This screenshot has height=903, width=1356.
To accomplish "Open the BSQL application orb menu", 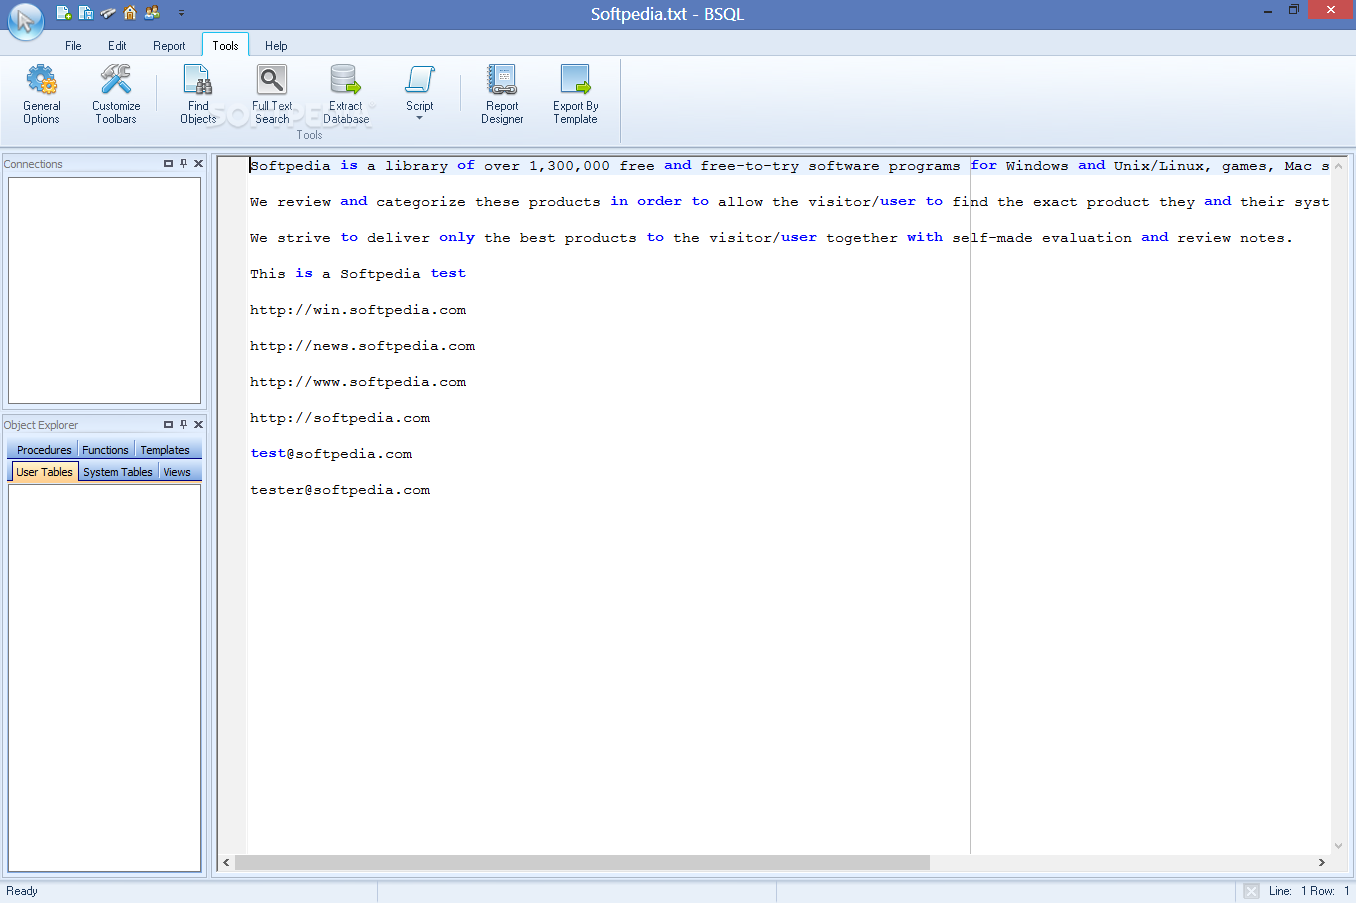I will pos(25,21).
